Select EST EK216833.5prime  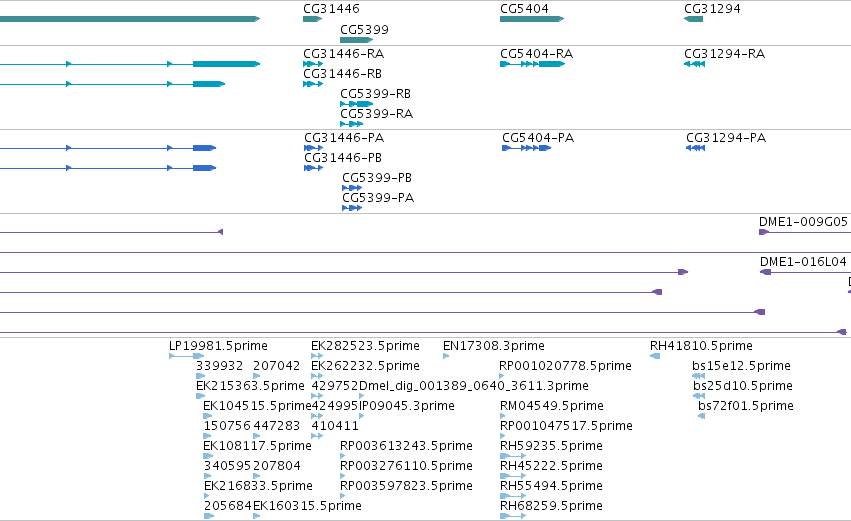coord(207,497)
